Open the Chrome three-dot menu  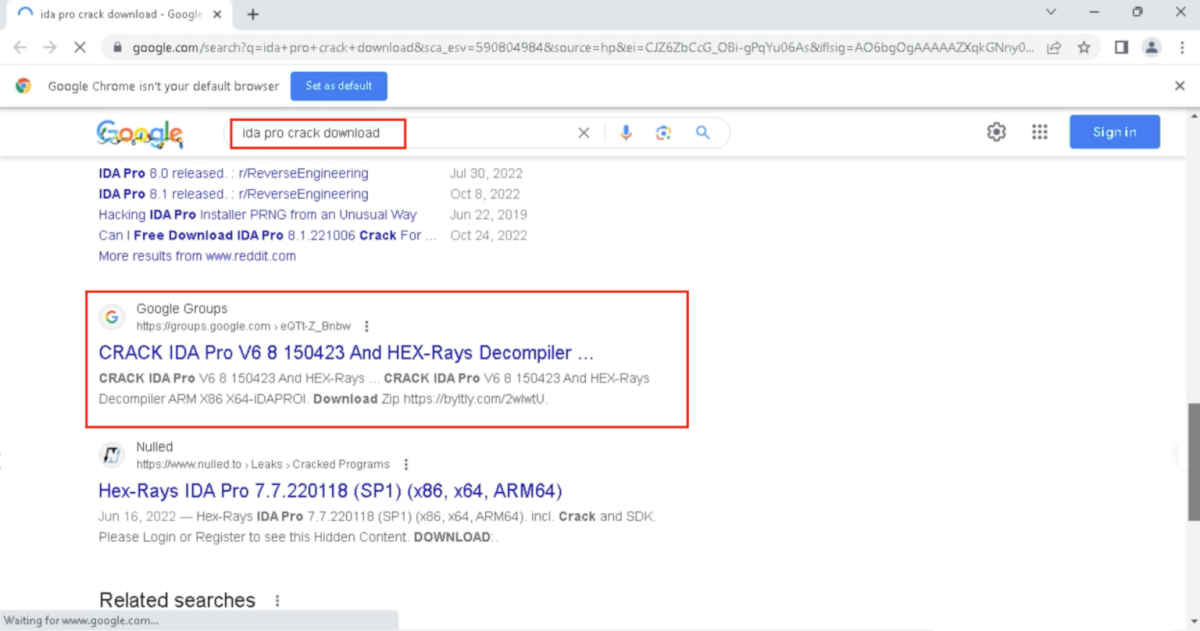[x=1182, y=47]
